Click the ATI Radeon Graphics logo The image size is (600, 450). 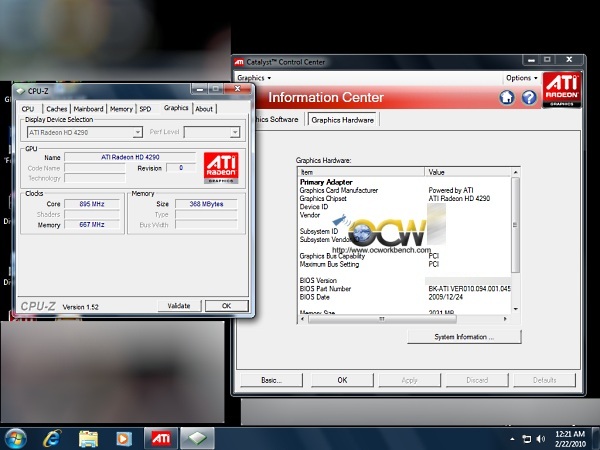pos(562,90)
